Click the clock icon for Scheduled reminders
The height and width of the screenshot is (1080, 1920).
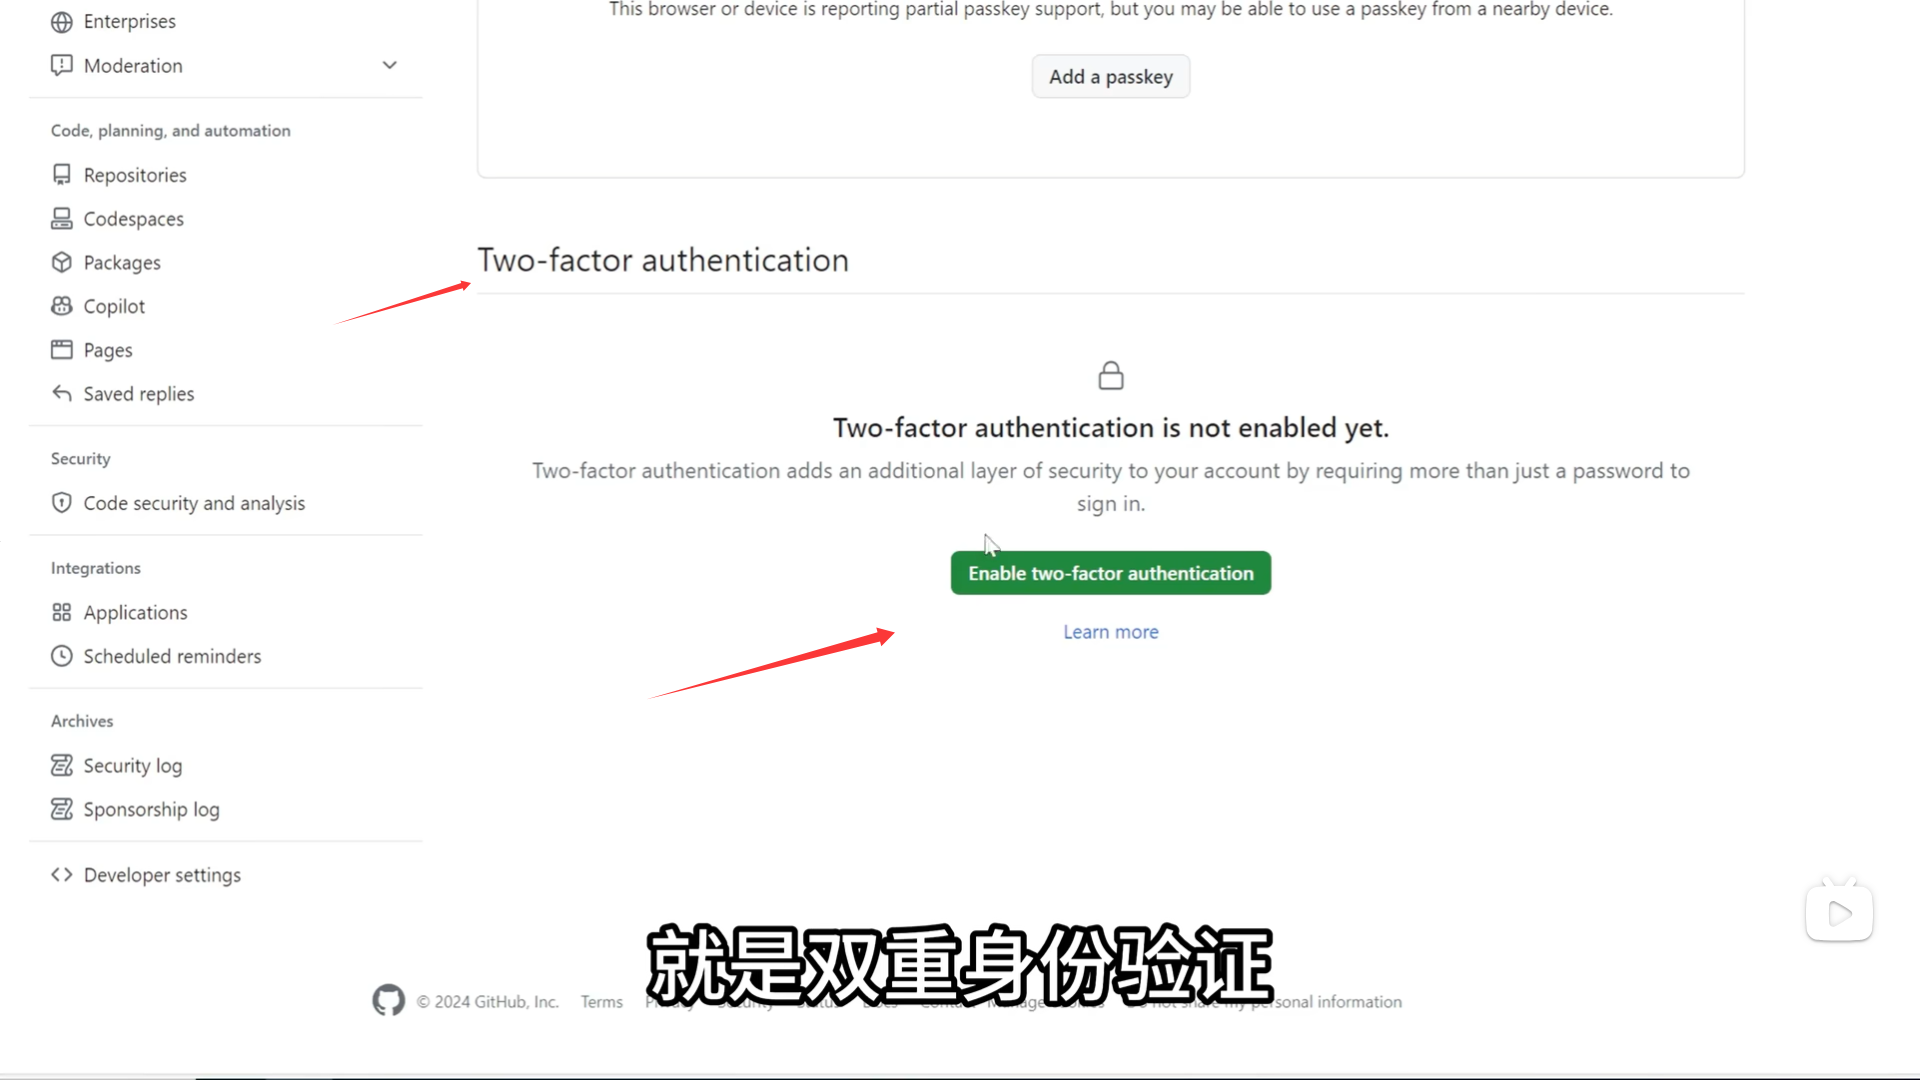click(62, 656)
